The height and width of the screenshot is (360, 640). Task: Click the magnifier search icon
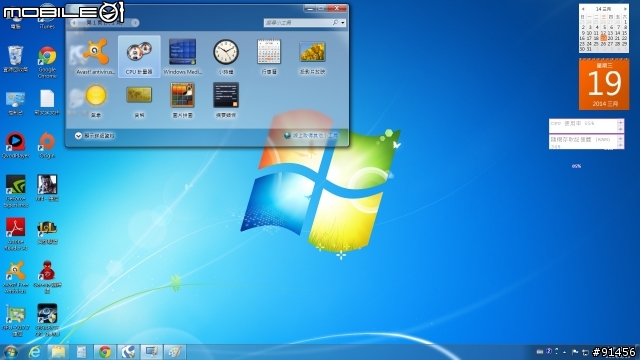point(335,22)
